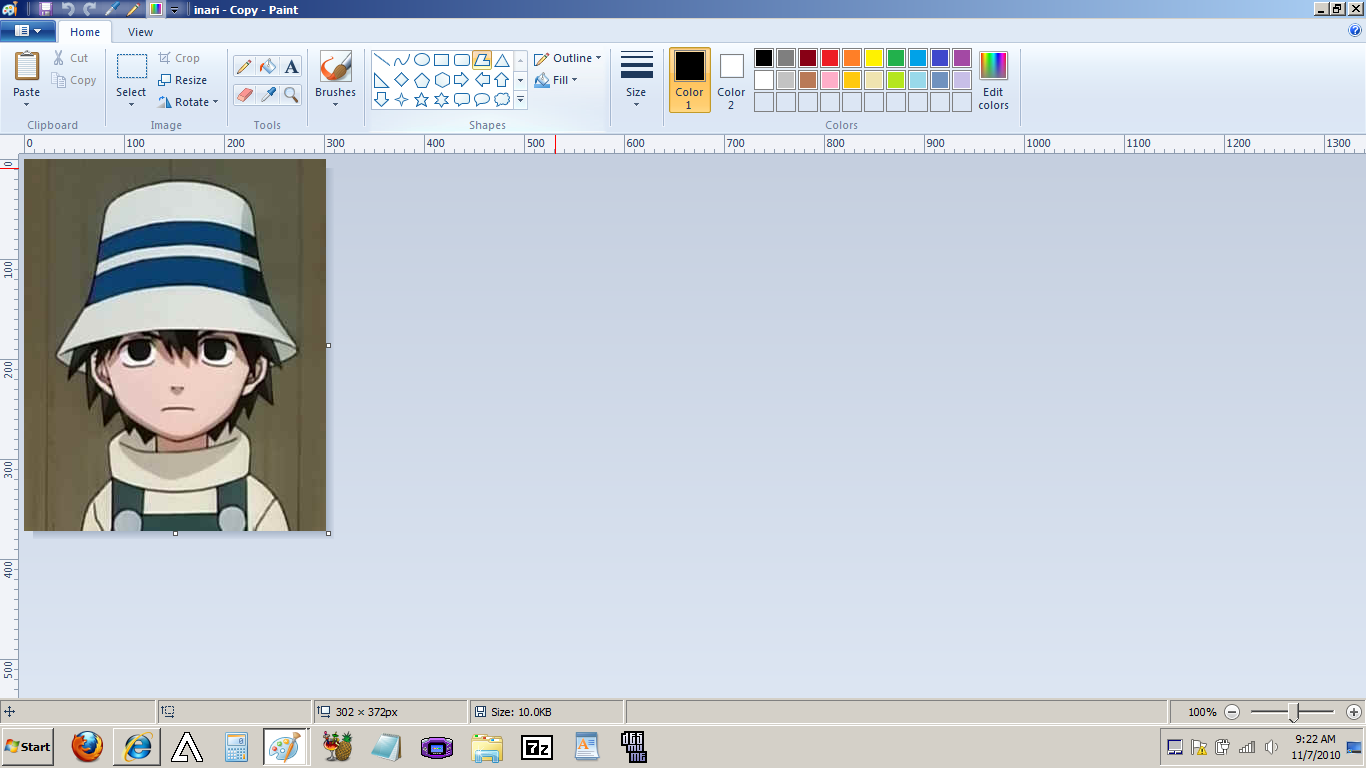Screen dimensions: 1366x768
Task: Choose the Five-point star shape
Action: (x=421, y=100)
